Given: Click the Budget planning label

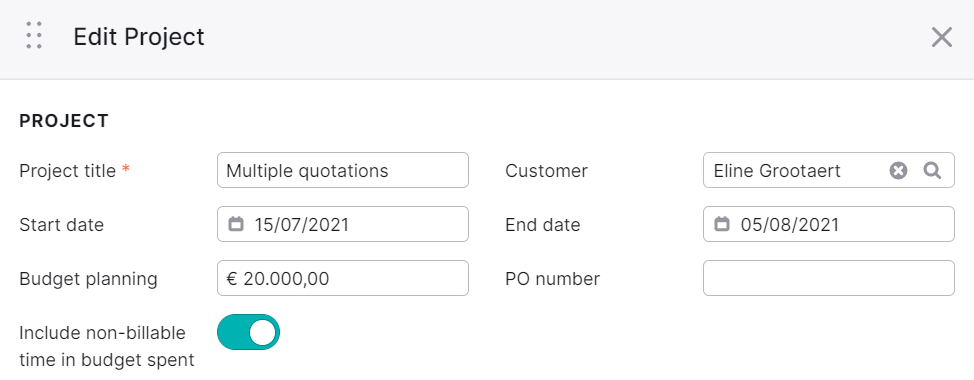Looking at the screenshot, I should pos(88,279).
